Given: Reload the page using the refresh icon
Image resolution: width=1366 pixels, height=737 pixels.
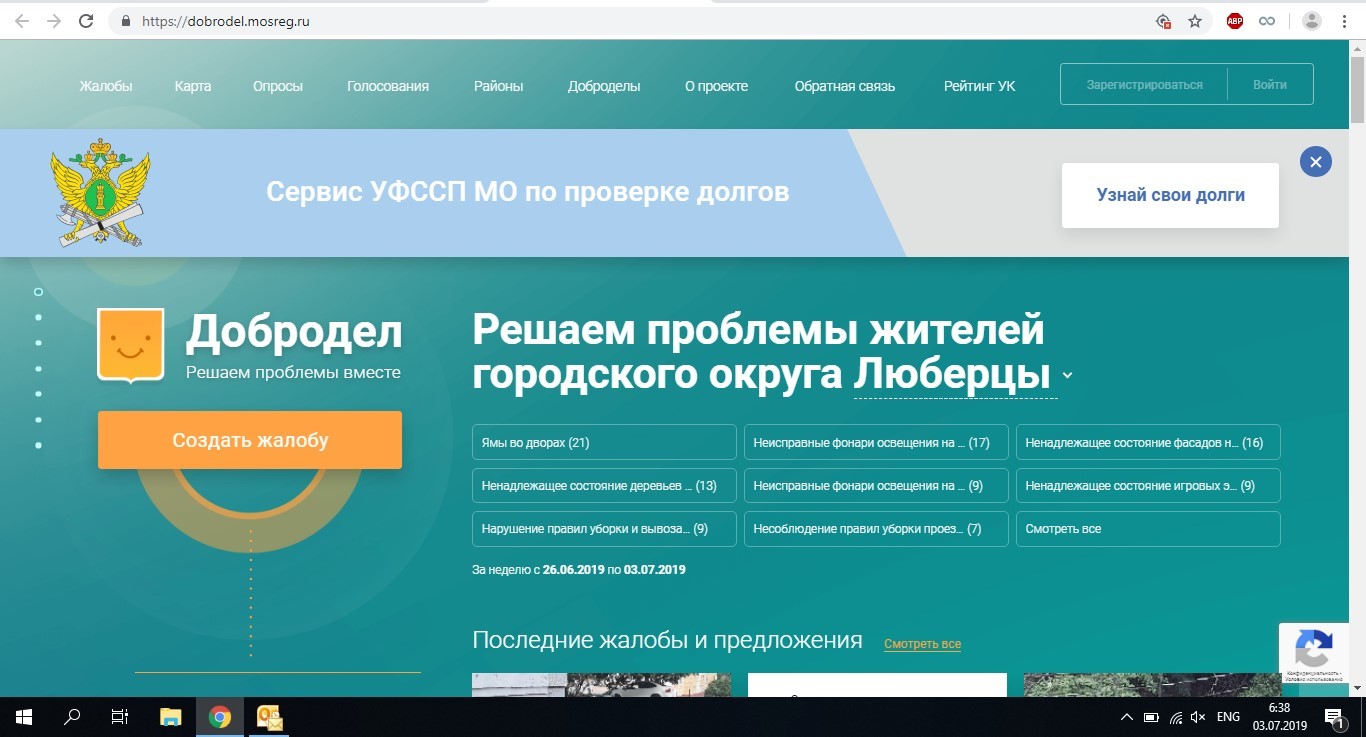Looking at the screenshot, I should pos(86,21).
